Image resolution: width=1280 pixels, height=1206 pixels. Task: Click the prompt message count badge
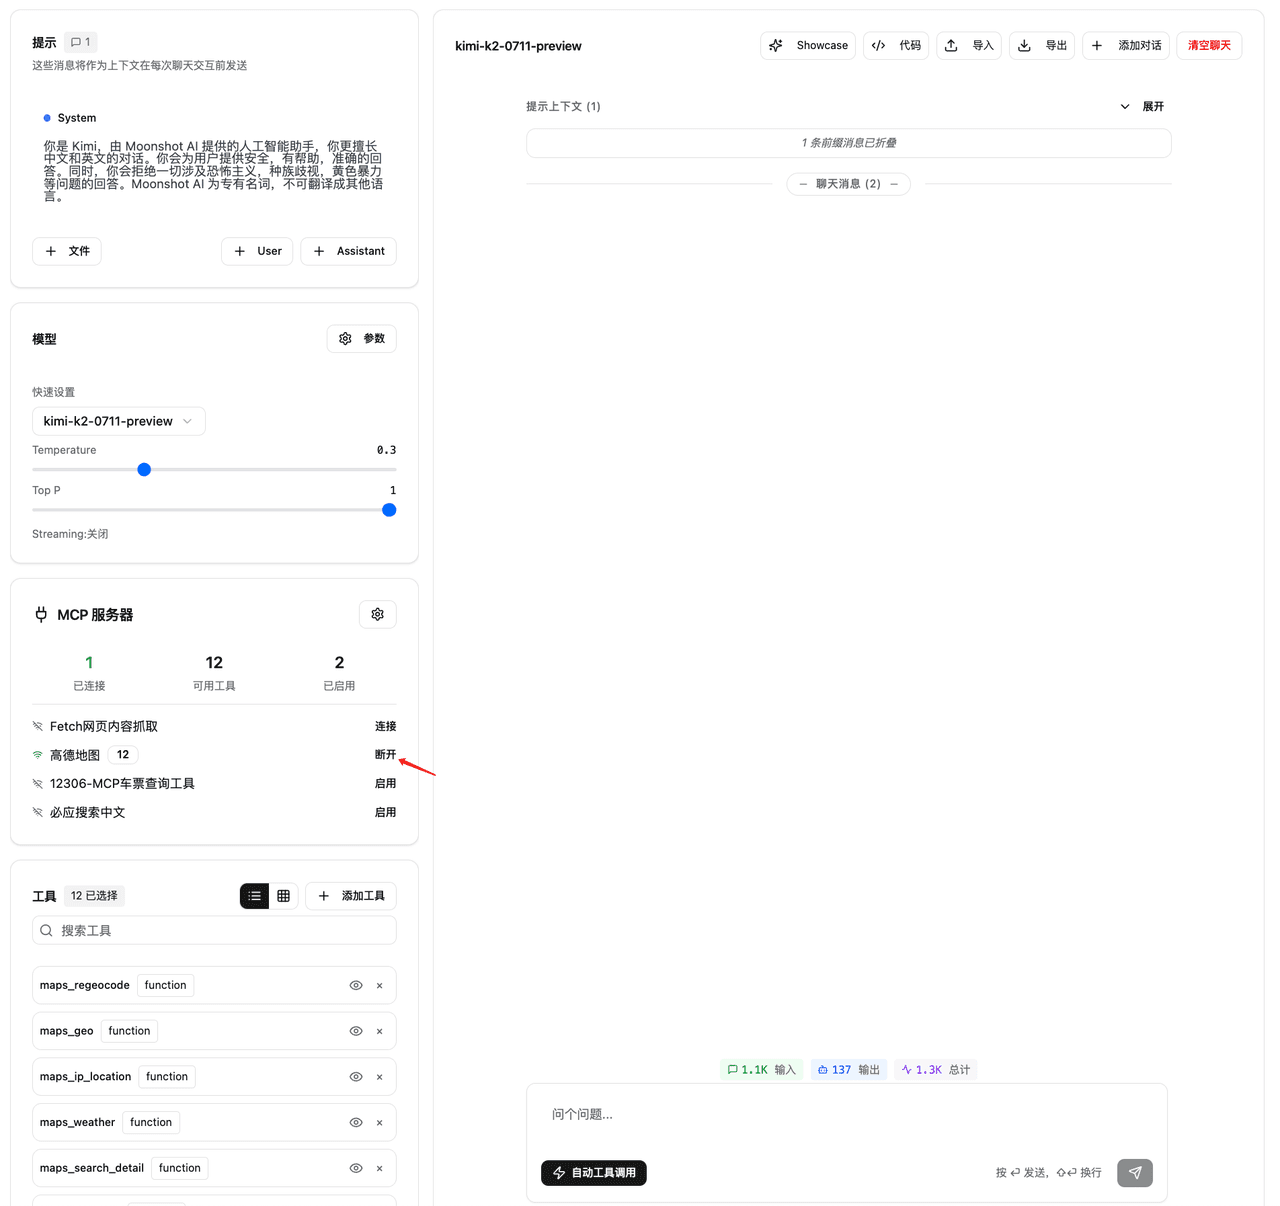(81, 42)
